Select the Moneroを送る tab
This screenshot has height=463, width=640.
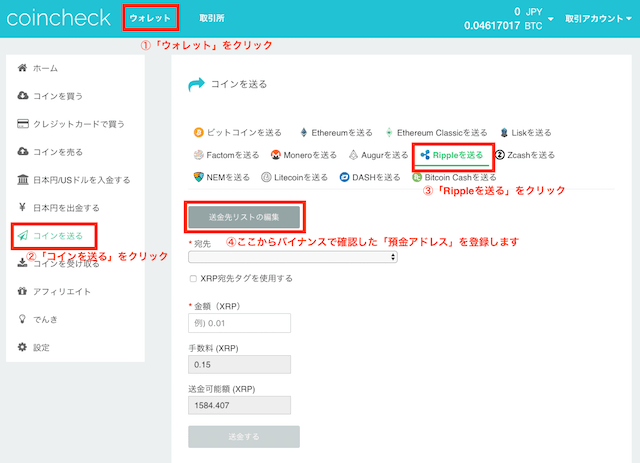(x=304, y=155)
